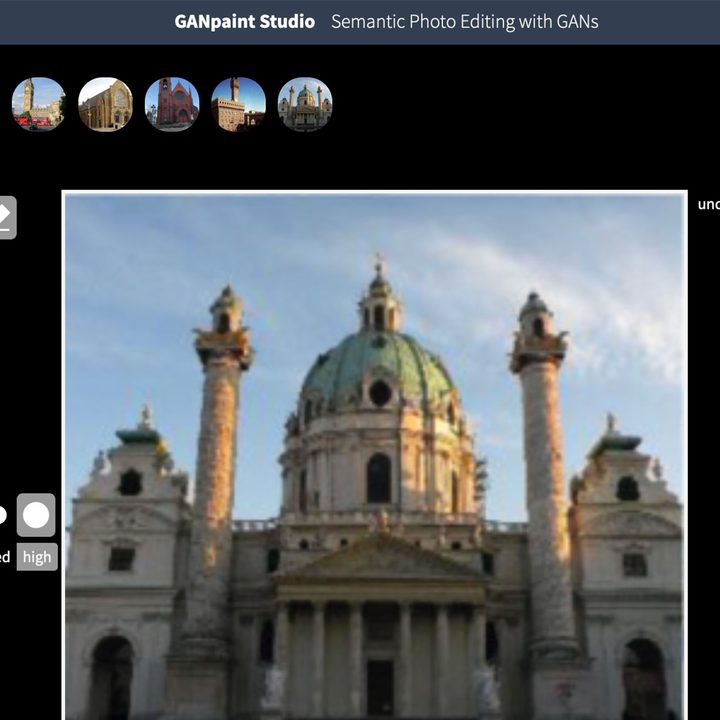
Task: Choose the tan stone church thumbnail
Action: coord(105,104)
